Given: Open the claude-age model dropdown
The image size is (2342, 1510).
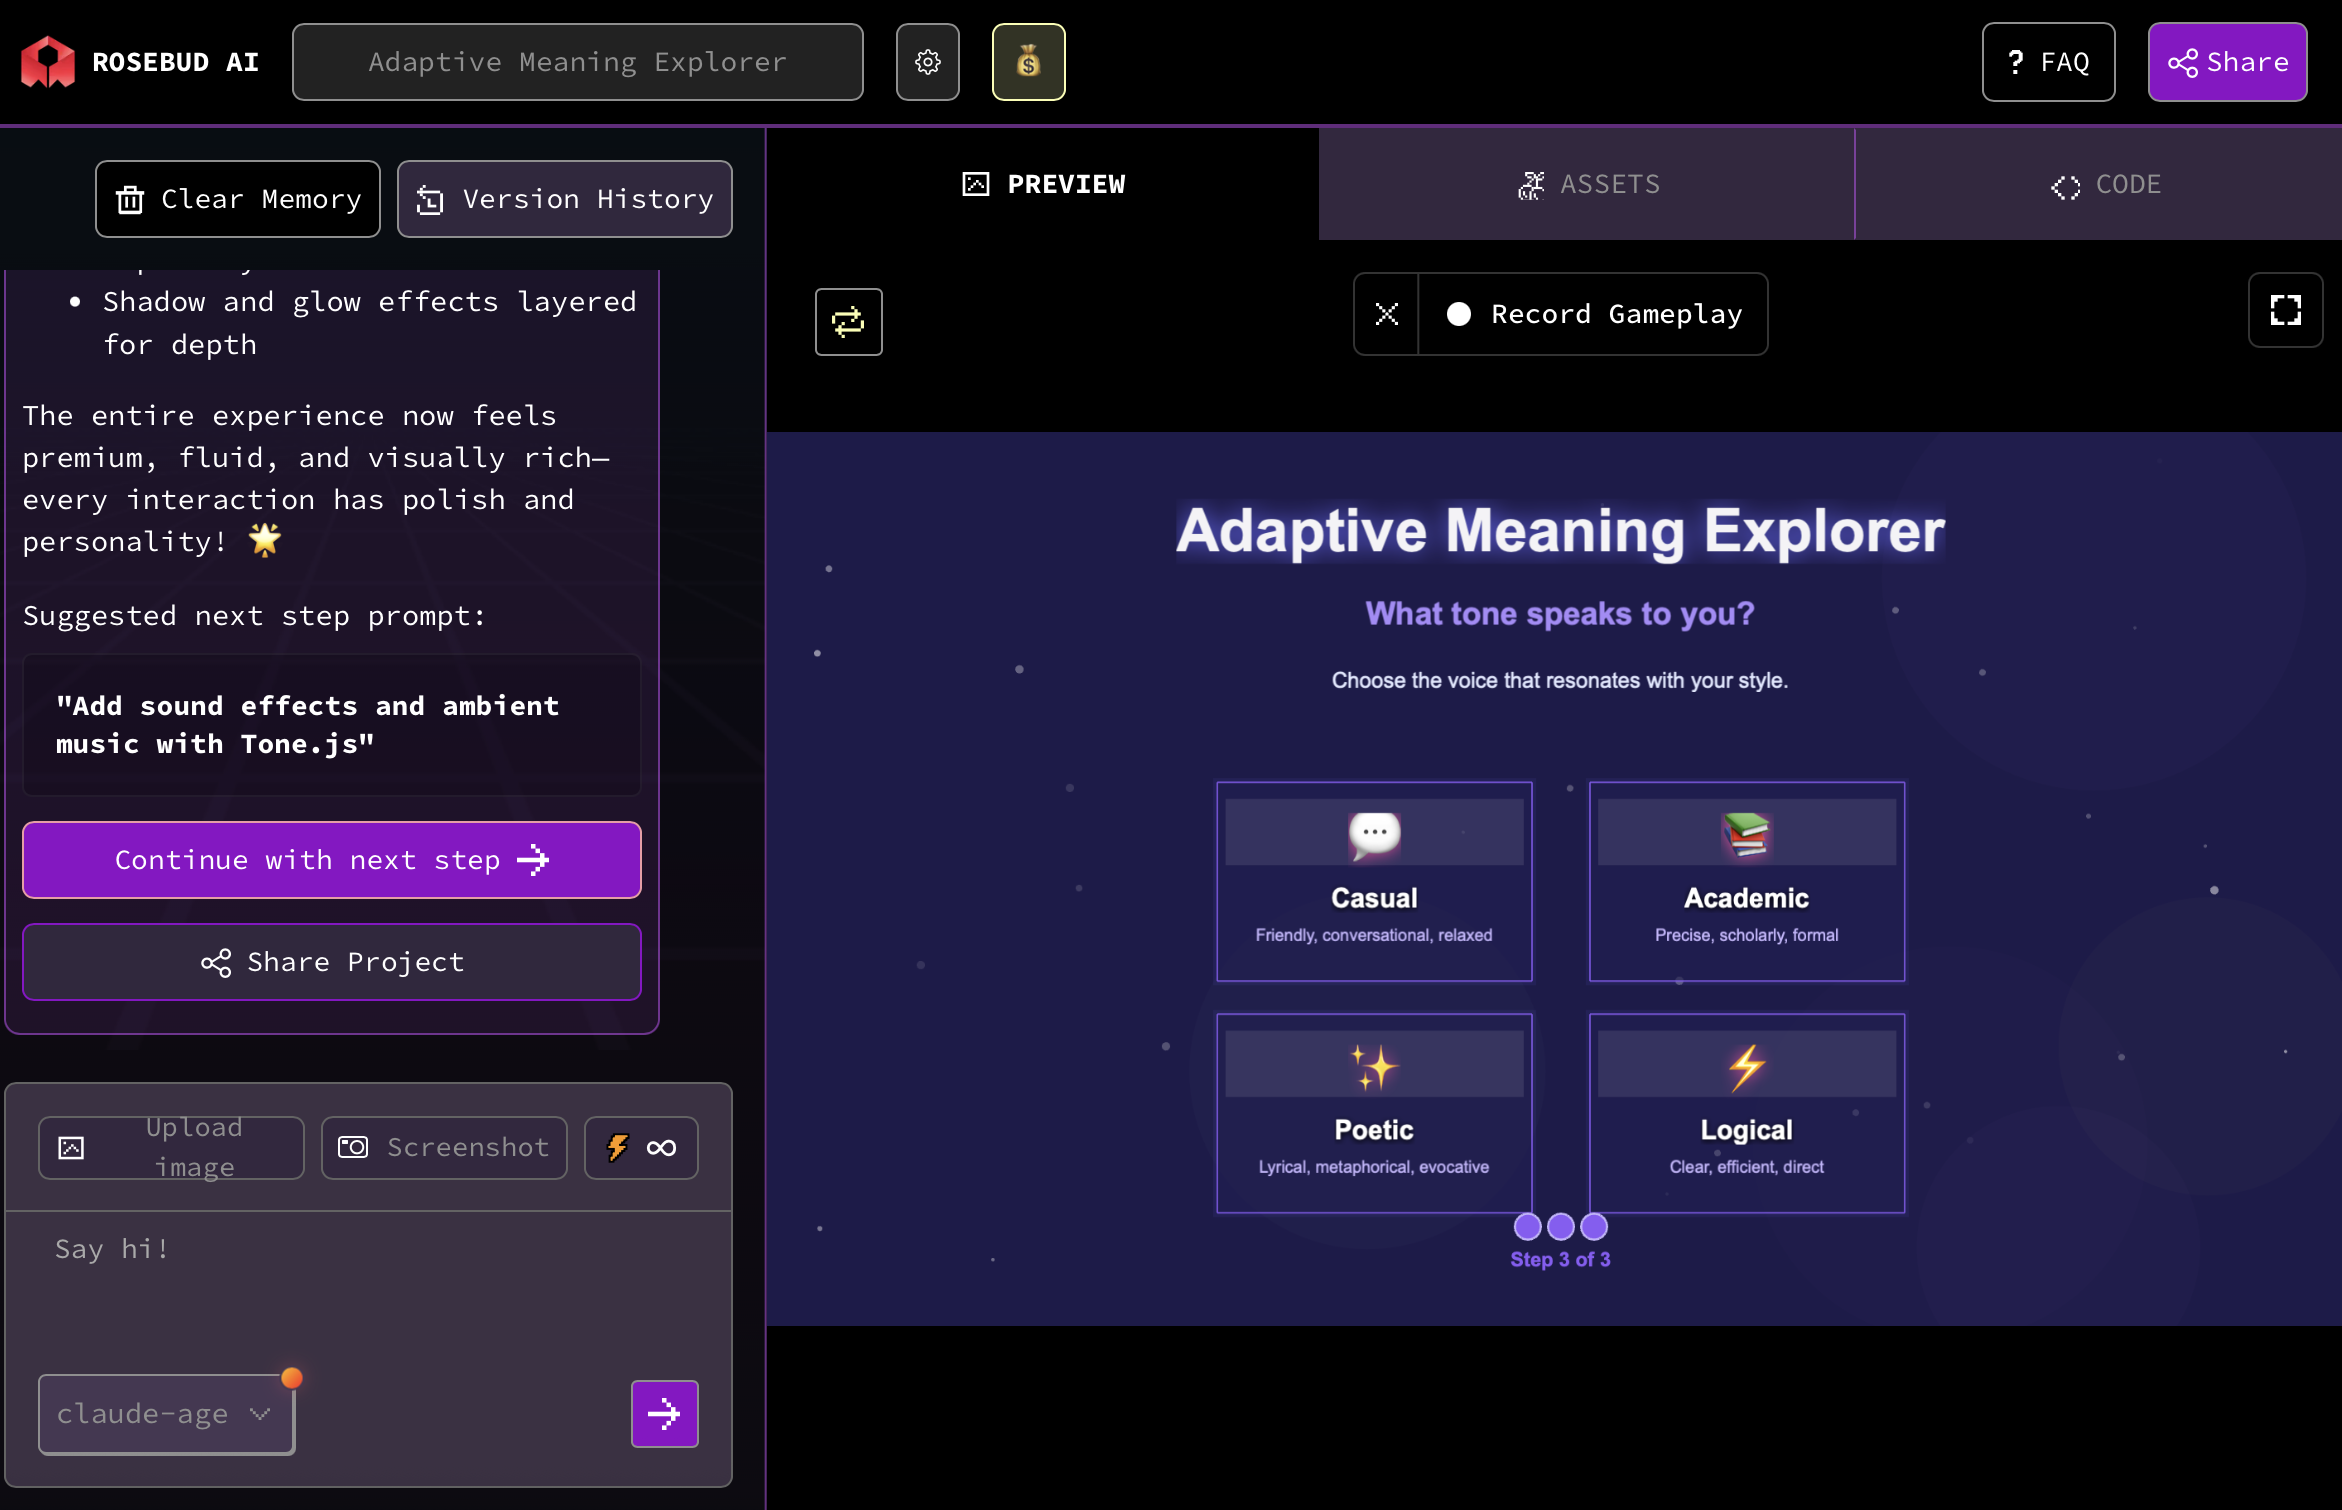Looking at the screenshot, I should (x=166, y=1413).
